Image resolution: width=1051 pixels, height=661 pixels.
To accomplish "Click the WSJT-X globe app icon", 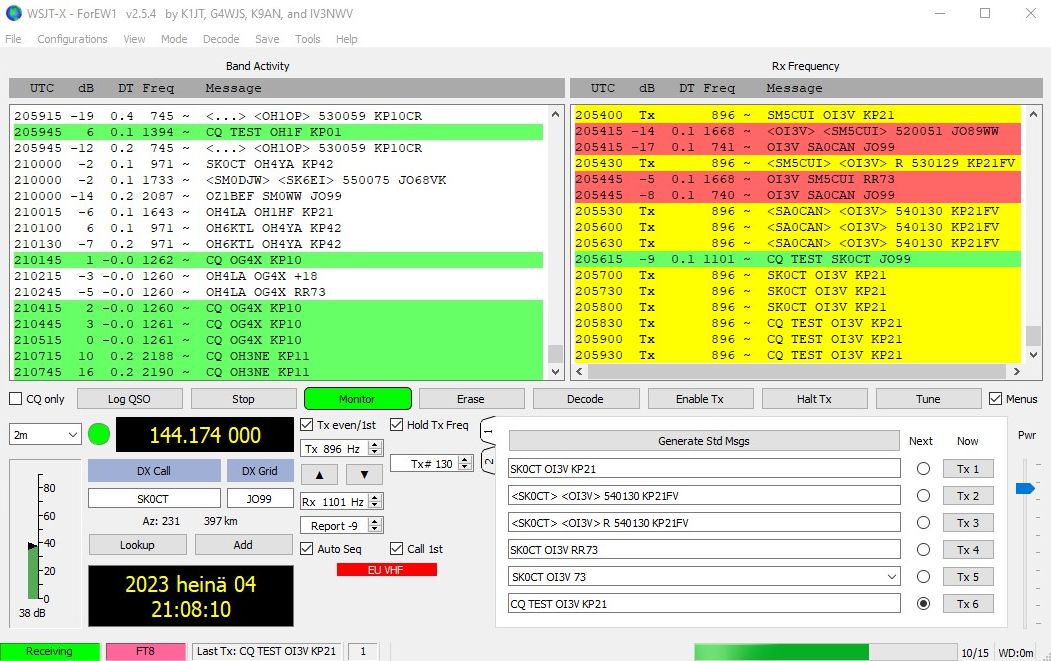I will tap(13, 13).
